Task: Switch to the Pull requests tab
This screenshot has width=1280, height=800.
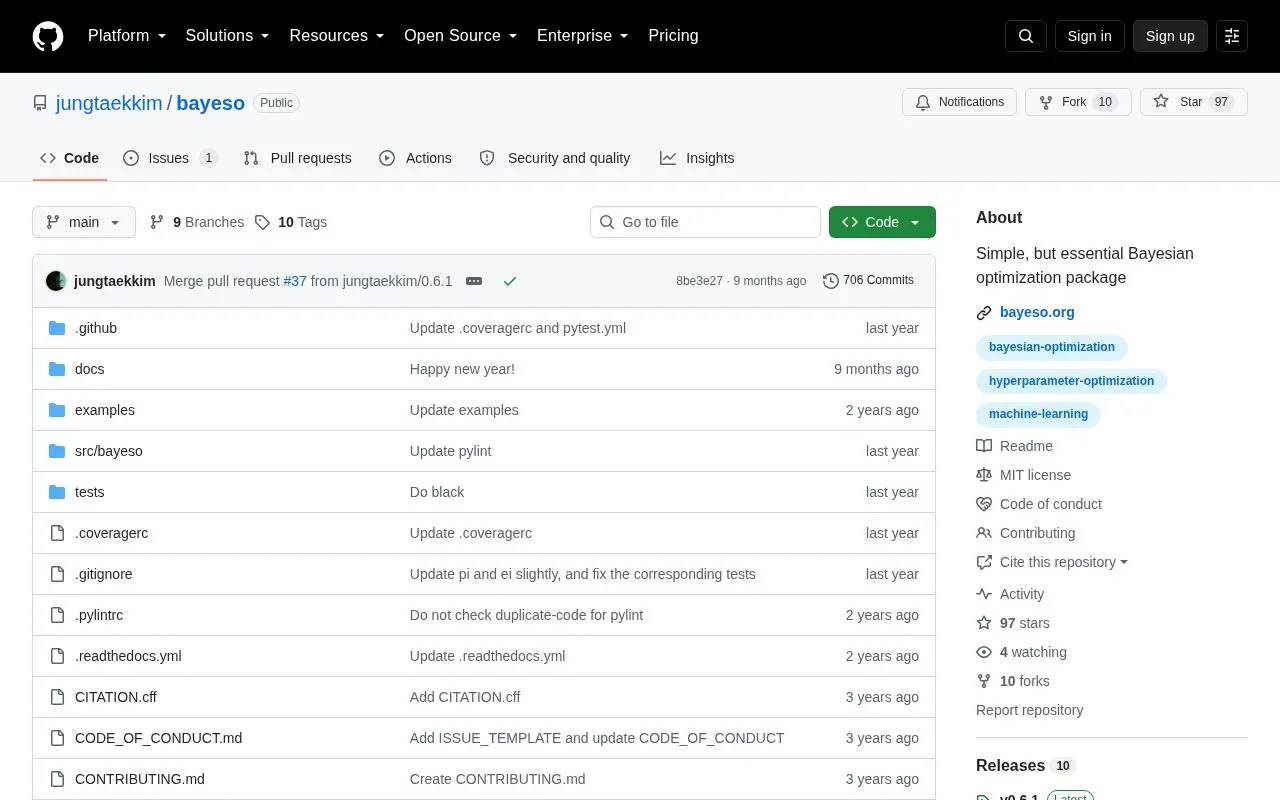Action: 298,158
